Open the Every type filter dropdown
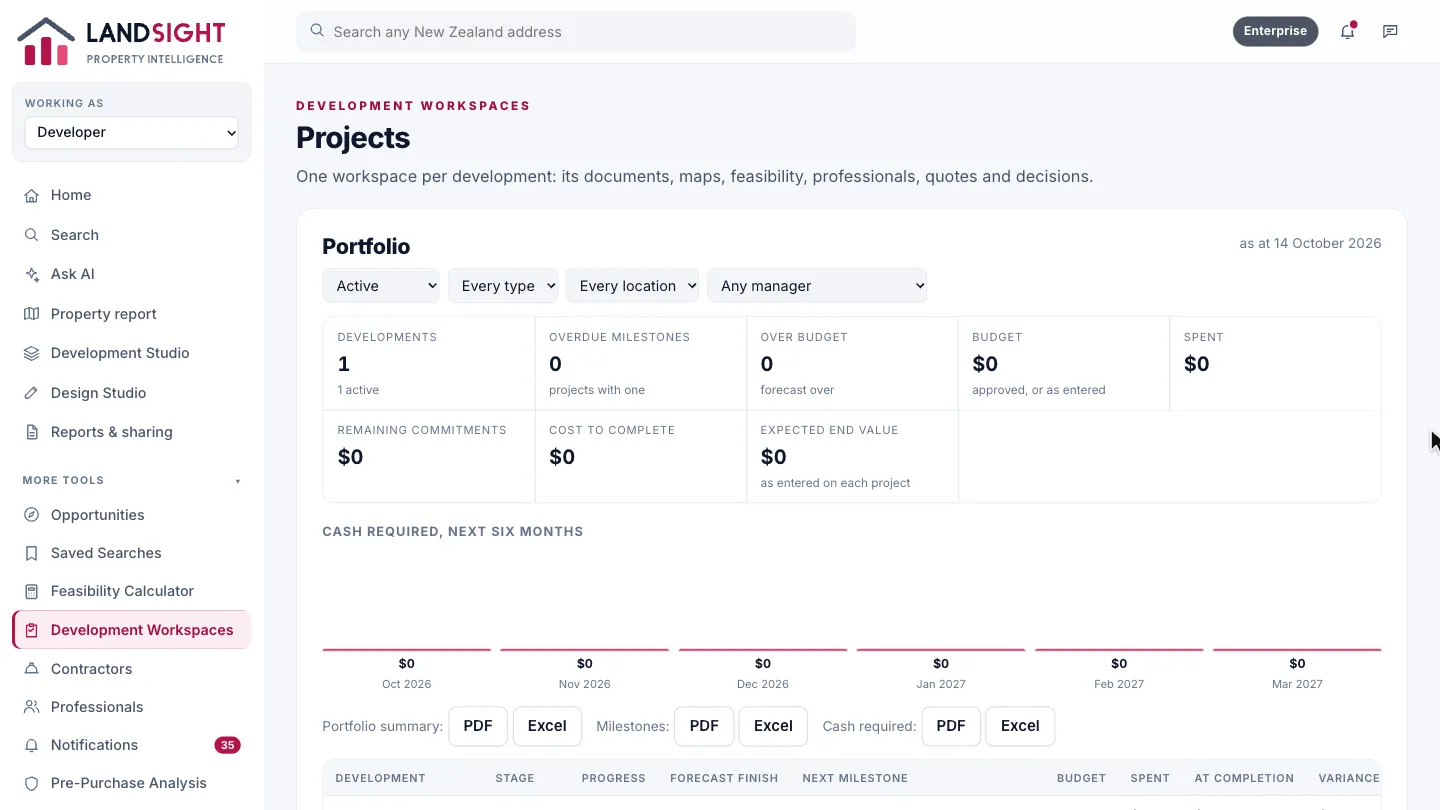This screenshot has height=810, width=1440. [503, 286]
